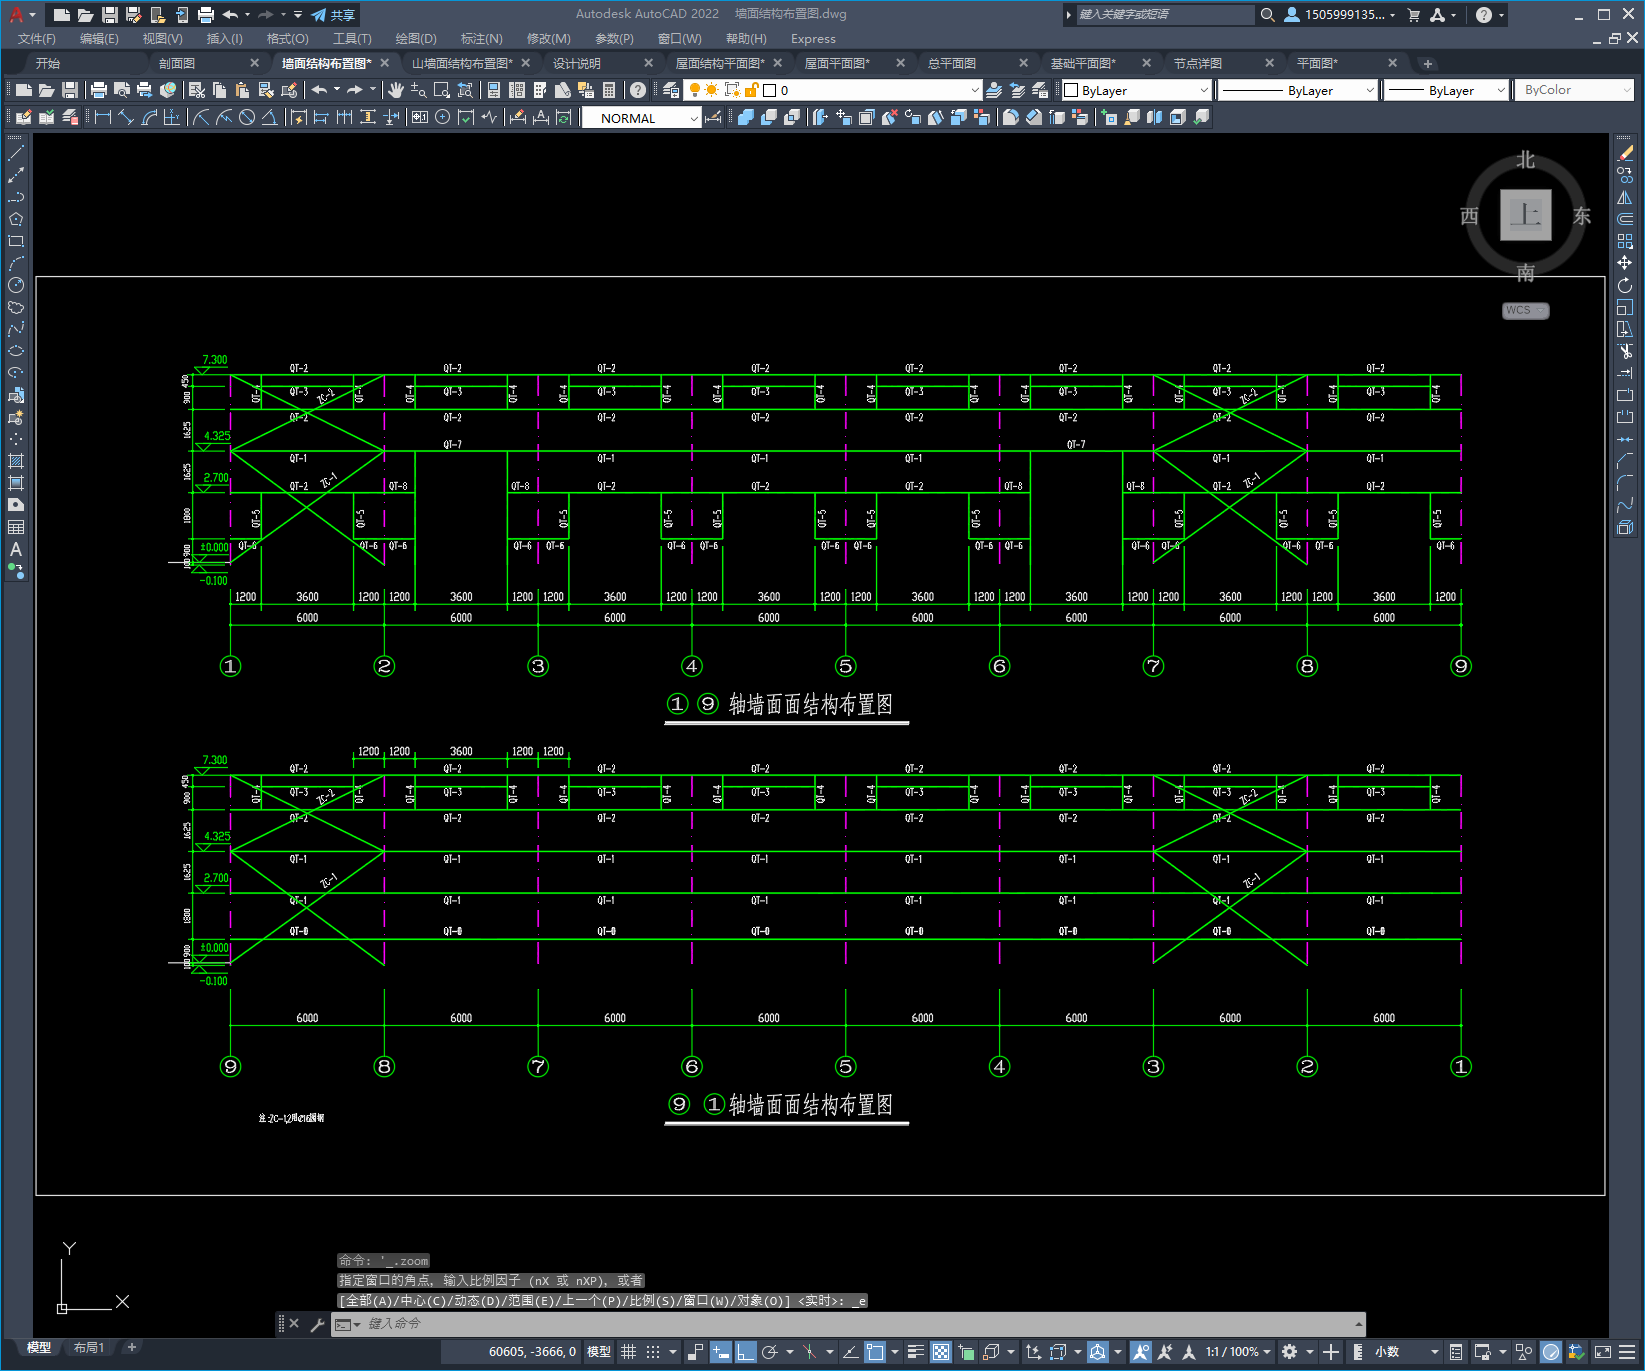Close the 墙面结构布置图 drawing tab
The width and height of the screenshot is (1645, 1371).
385,63
